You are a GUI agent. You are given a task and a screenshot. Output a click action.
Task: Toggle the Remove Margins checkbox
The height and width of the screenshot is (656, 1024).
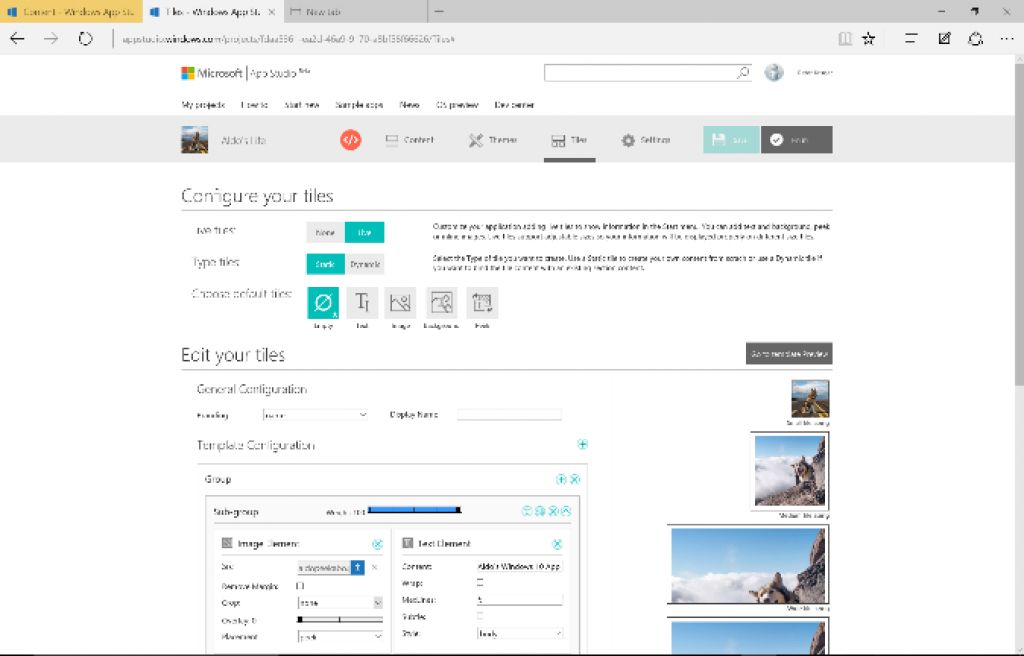pyautogui.click(x=301, y=585)
